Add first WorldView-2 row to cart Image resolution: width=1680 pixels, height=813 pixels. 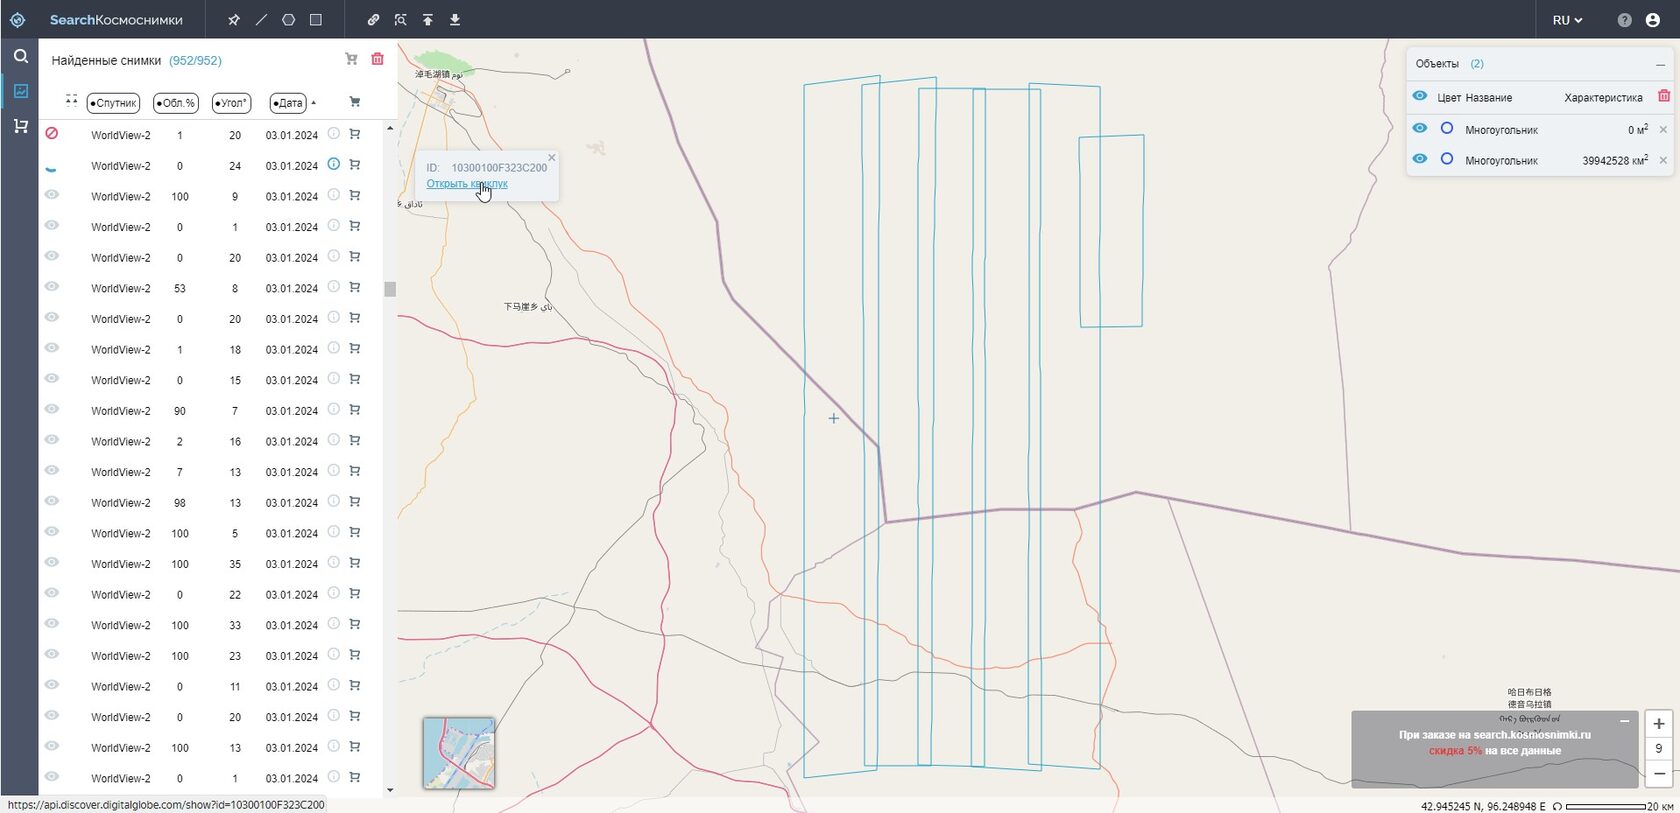354,134
